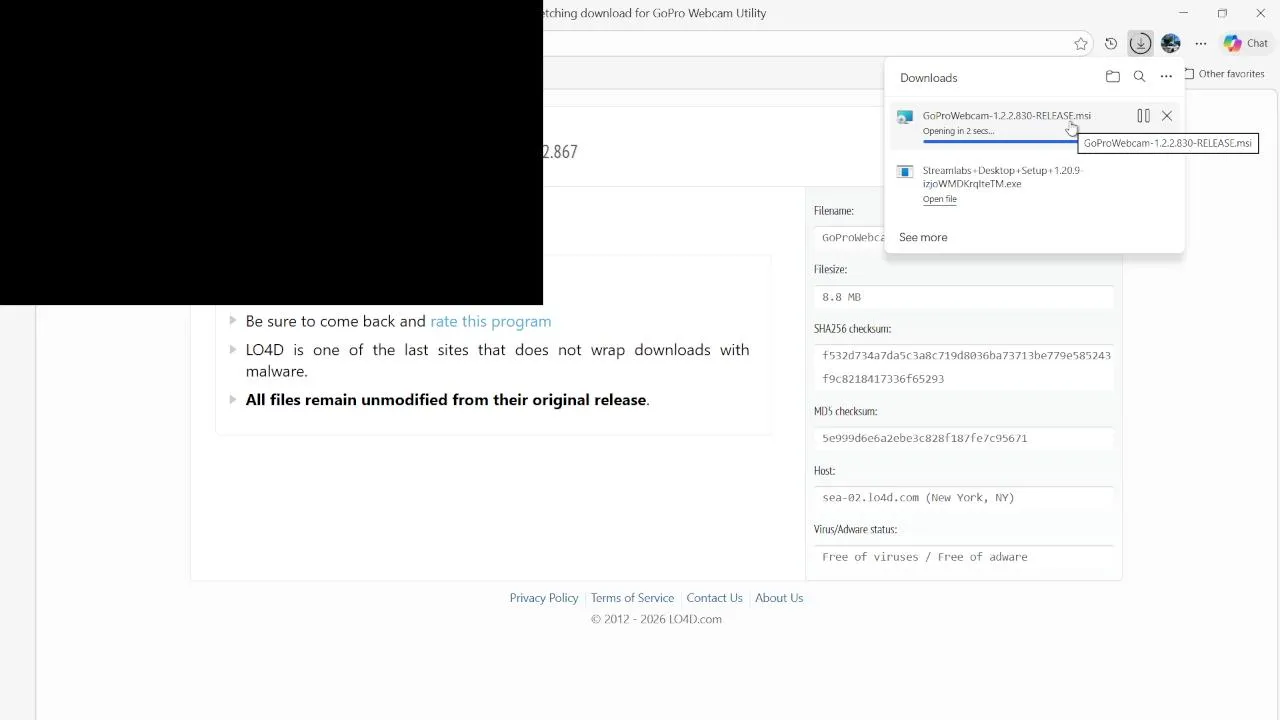Screen dimensions: 1280x720
Task: Open Contact Us footer link
Action: [714, 598]
